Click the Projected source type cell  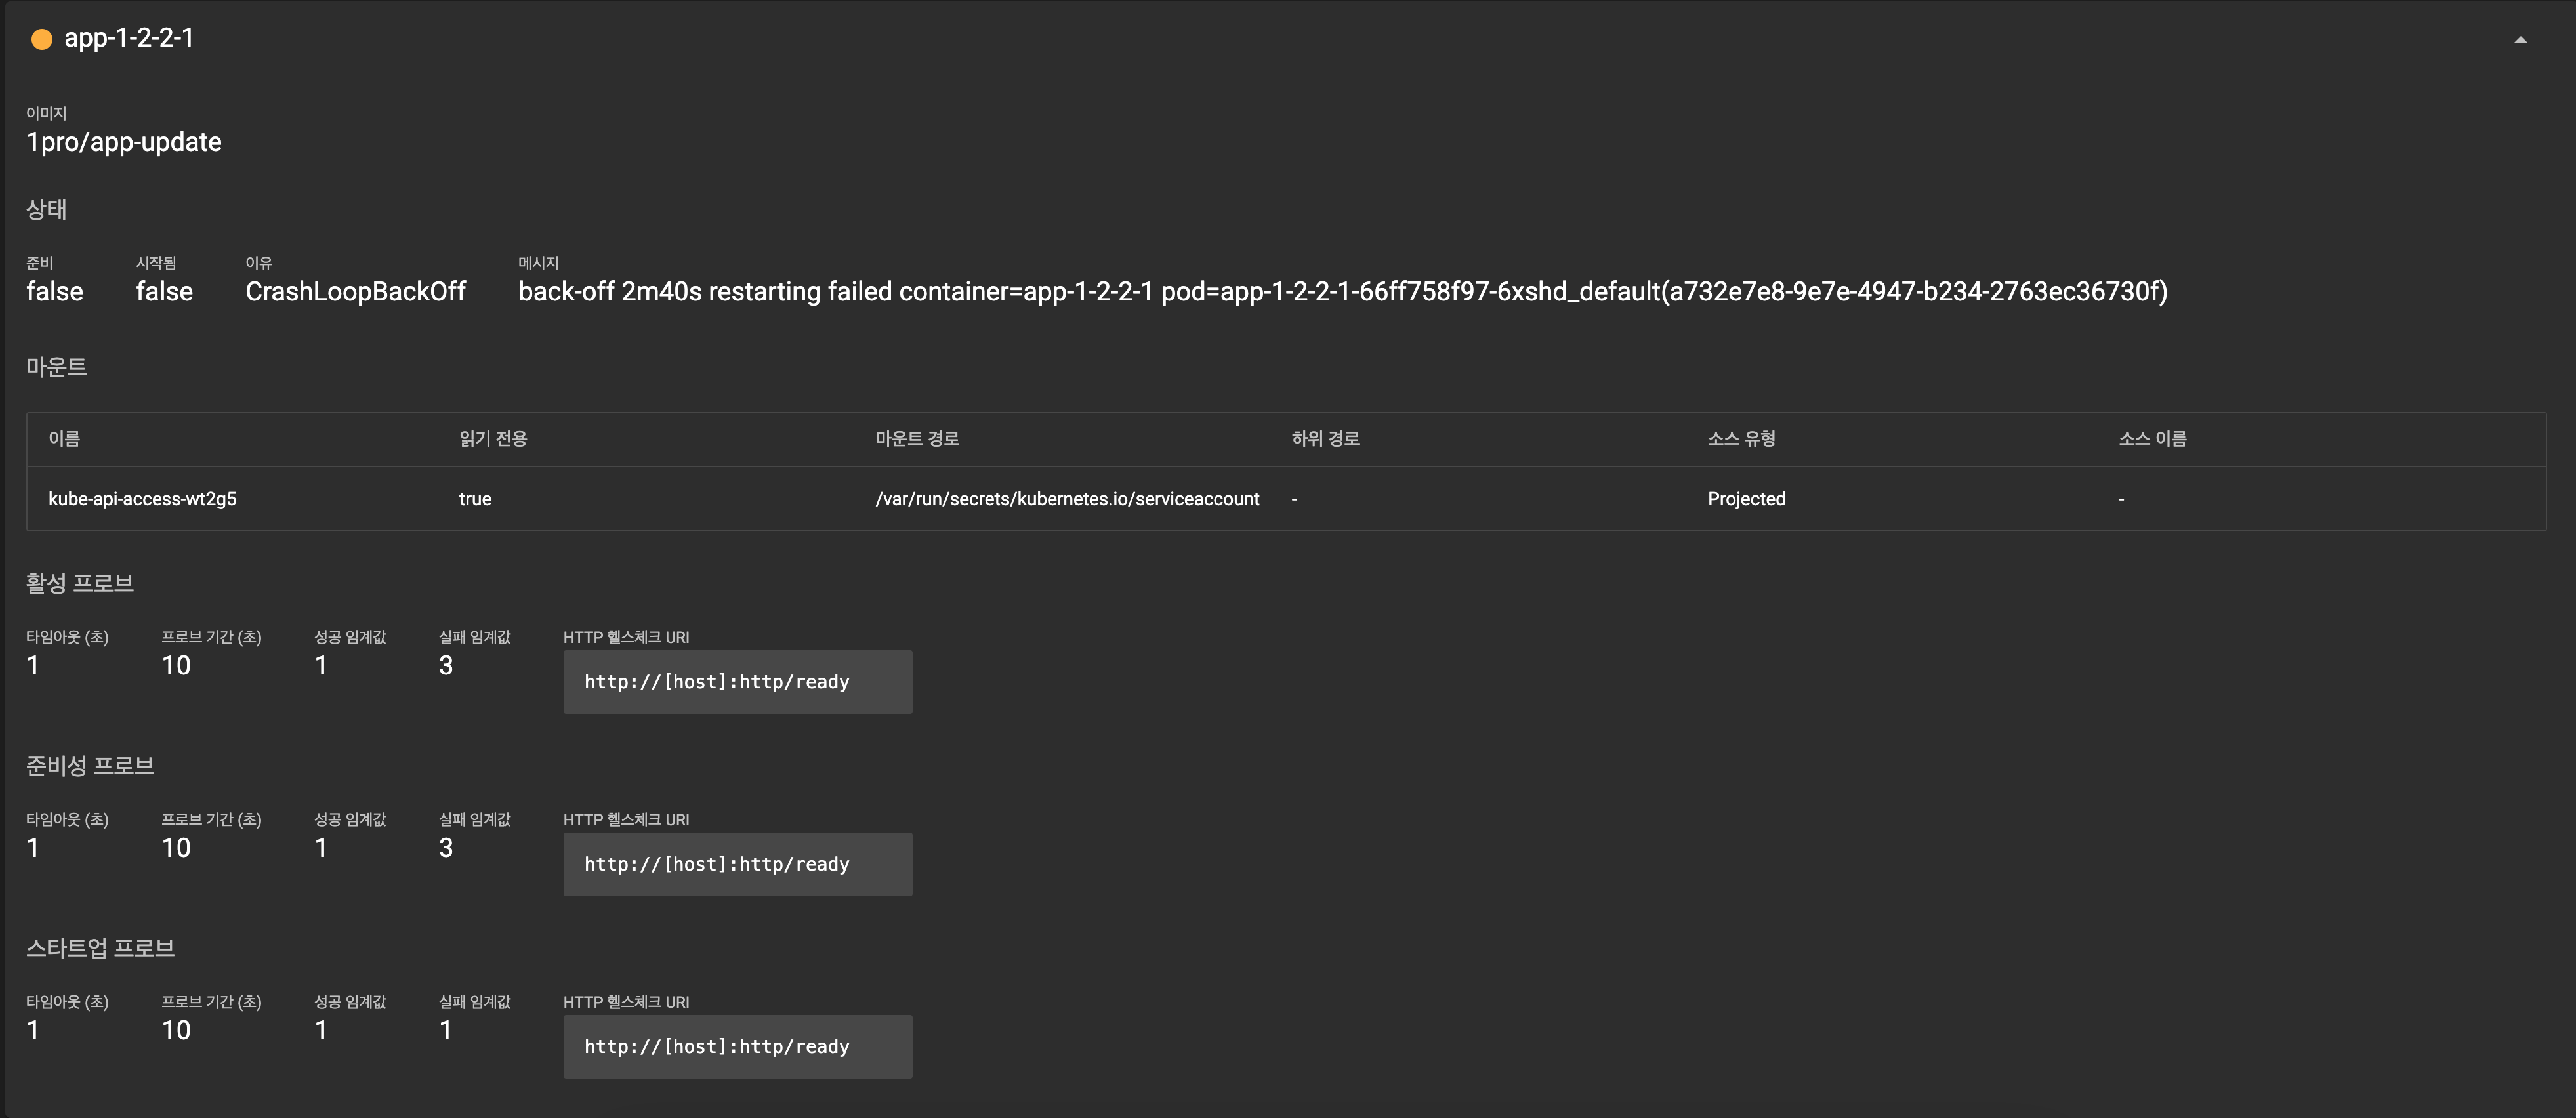(1745, 498)
